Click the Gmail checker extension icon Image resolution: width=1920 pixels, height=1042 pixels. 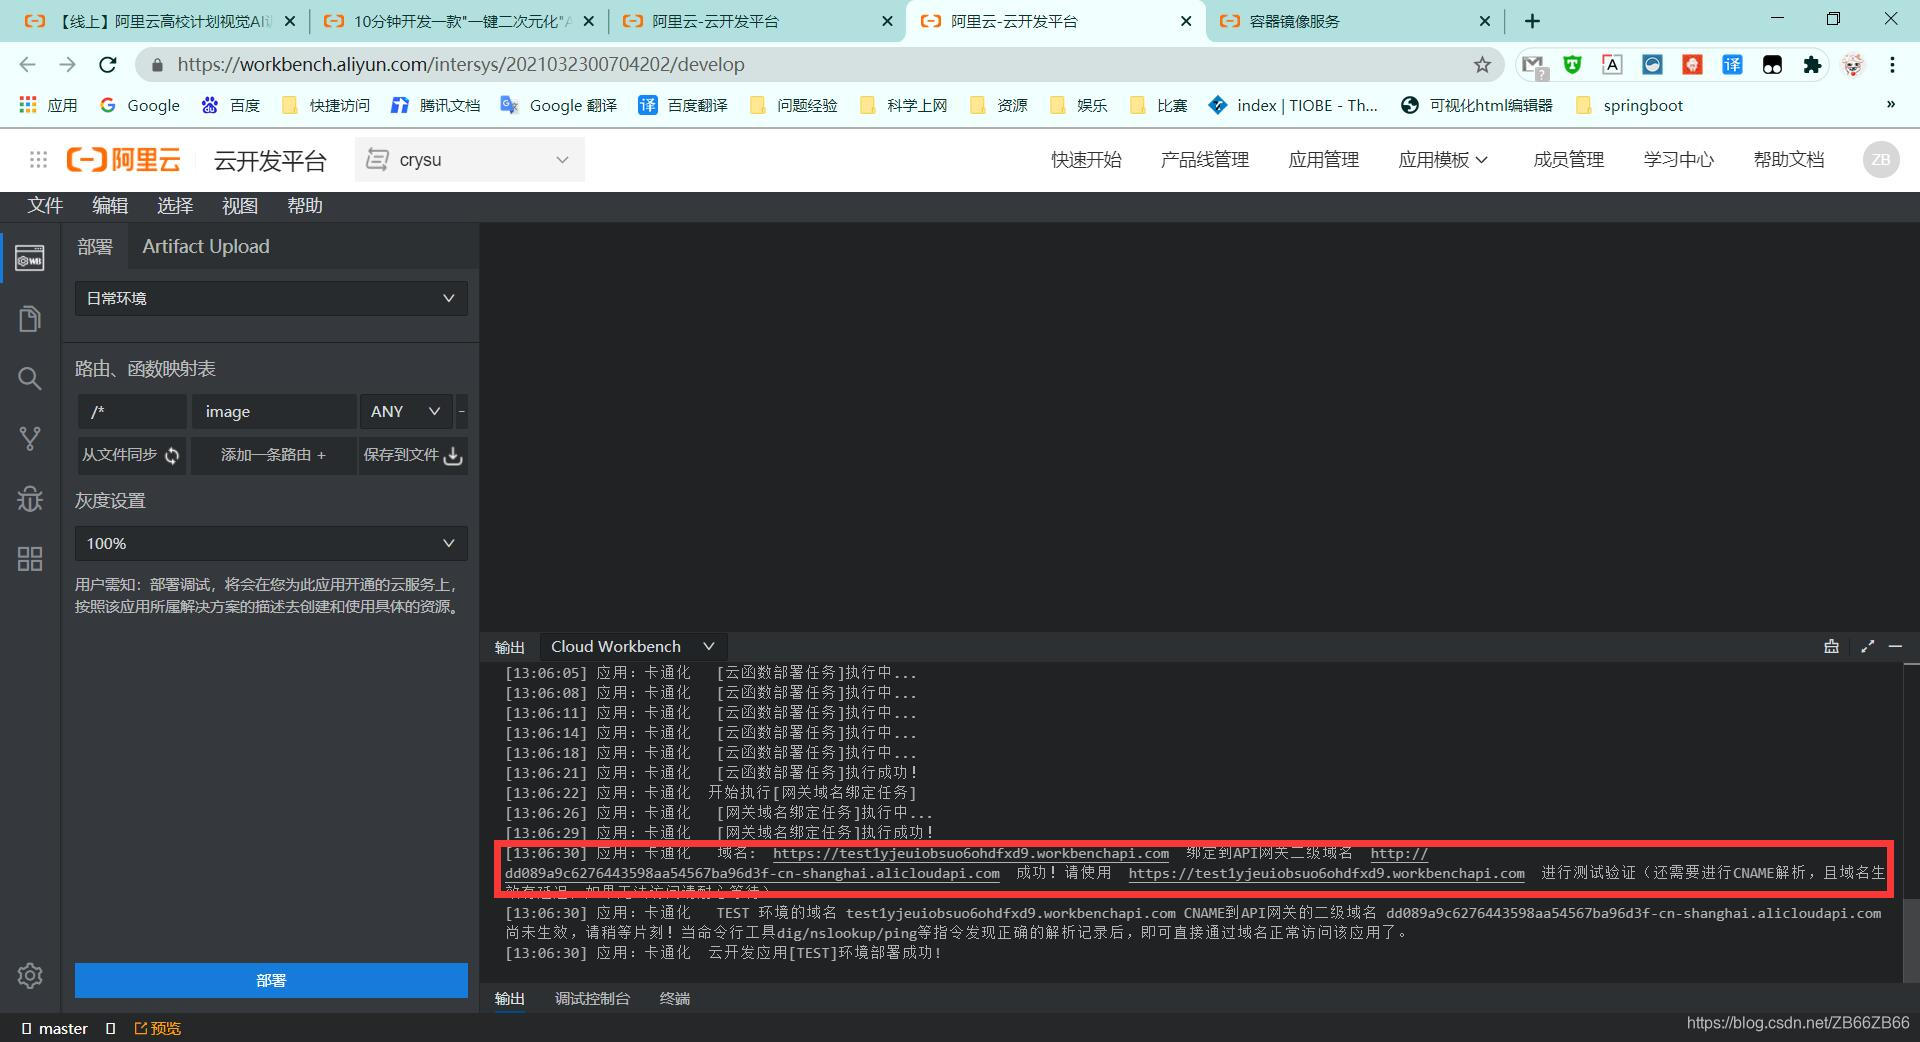(x=1533, y=65)
